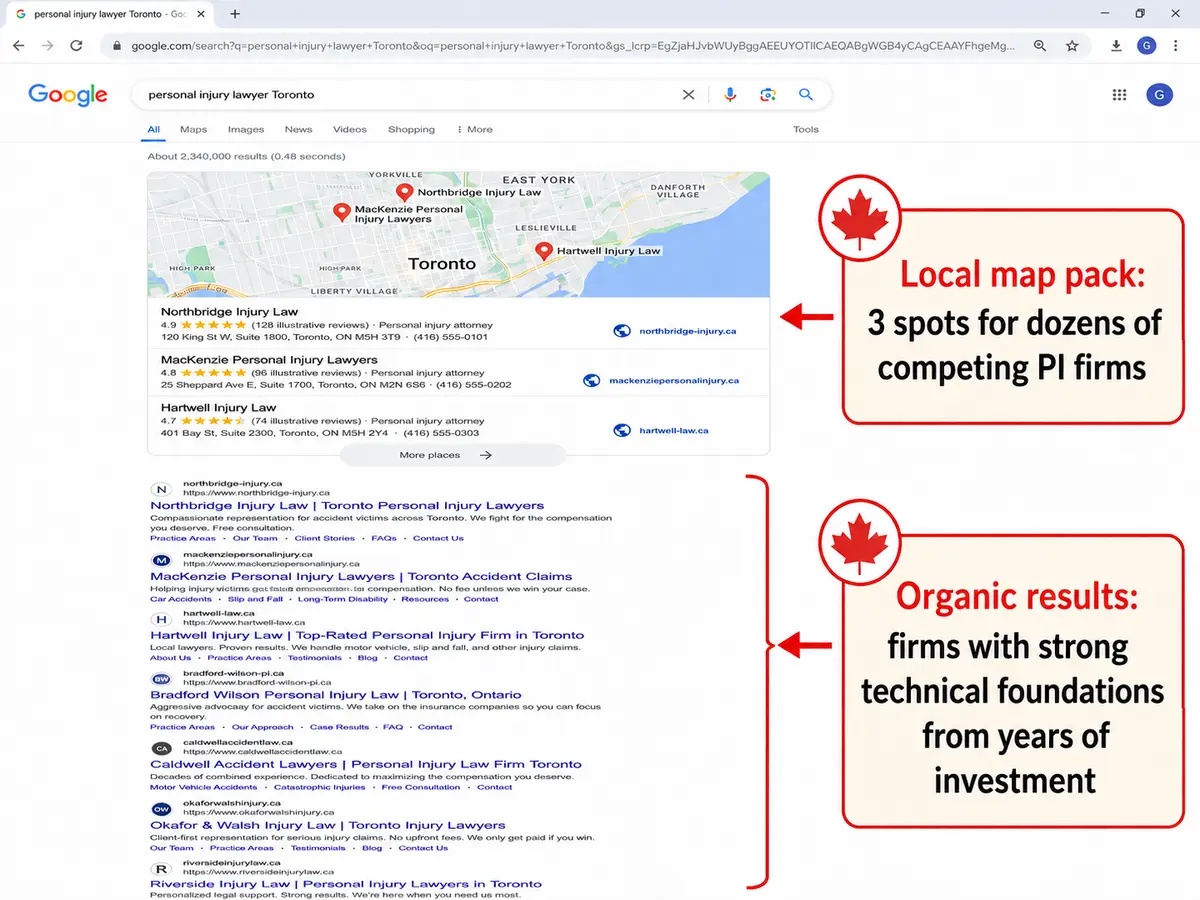Expand the More search filters menu
This screenshot has width=1200, height=900.
(475, 129)
